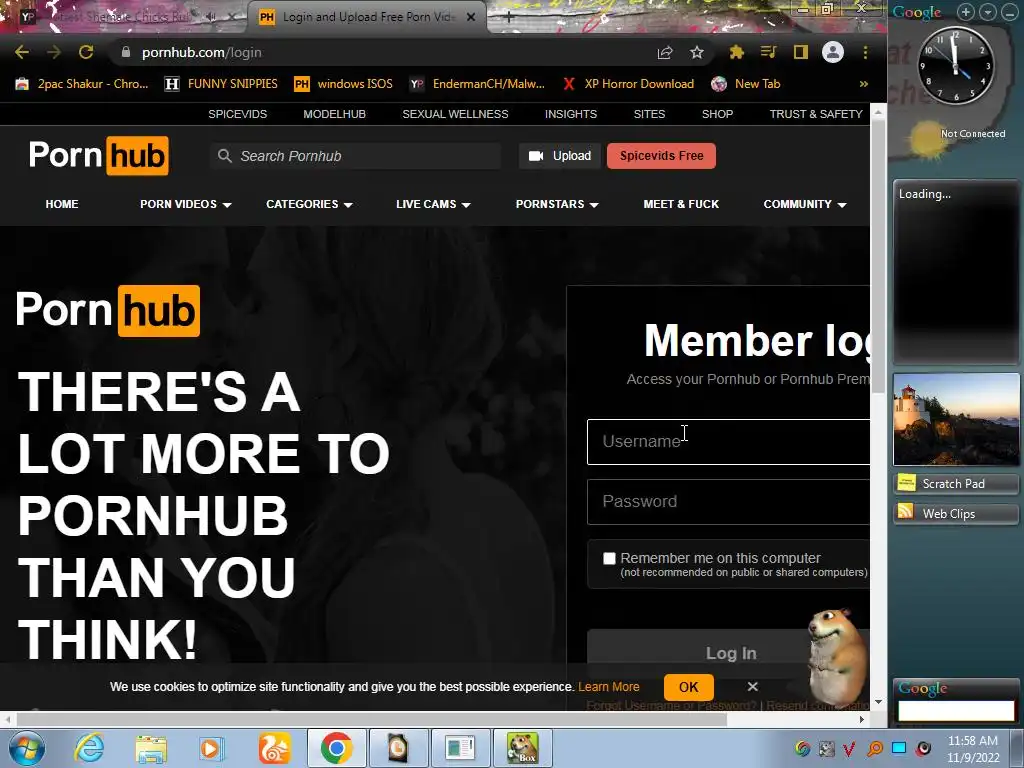
Task: Click the Password input field
Action: pyautogui.click(x=728, y=502)
